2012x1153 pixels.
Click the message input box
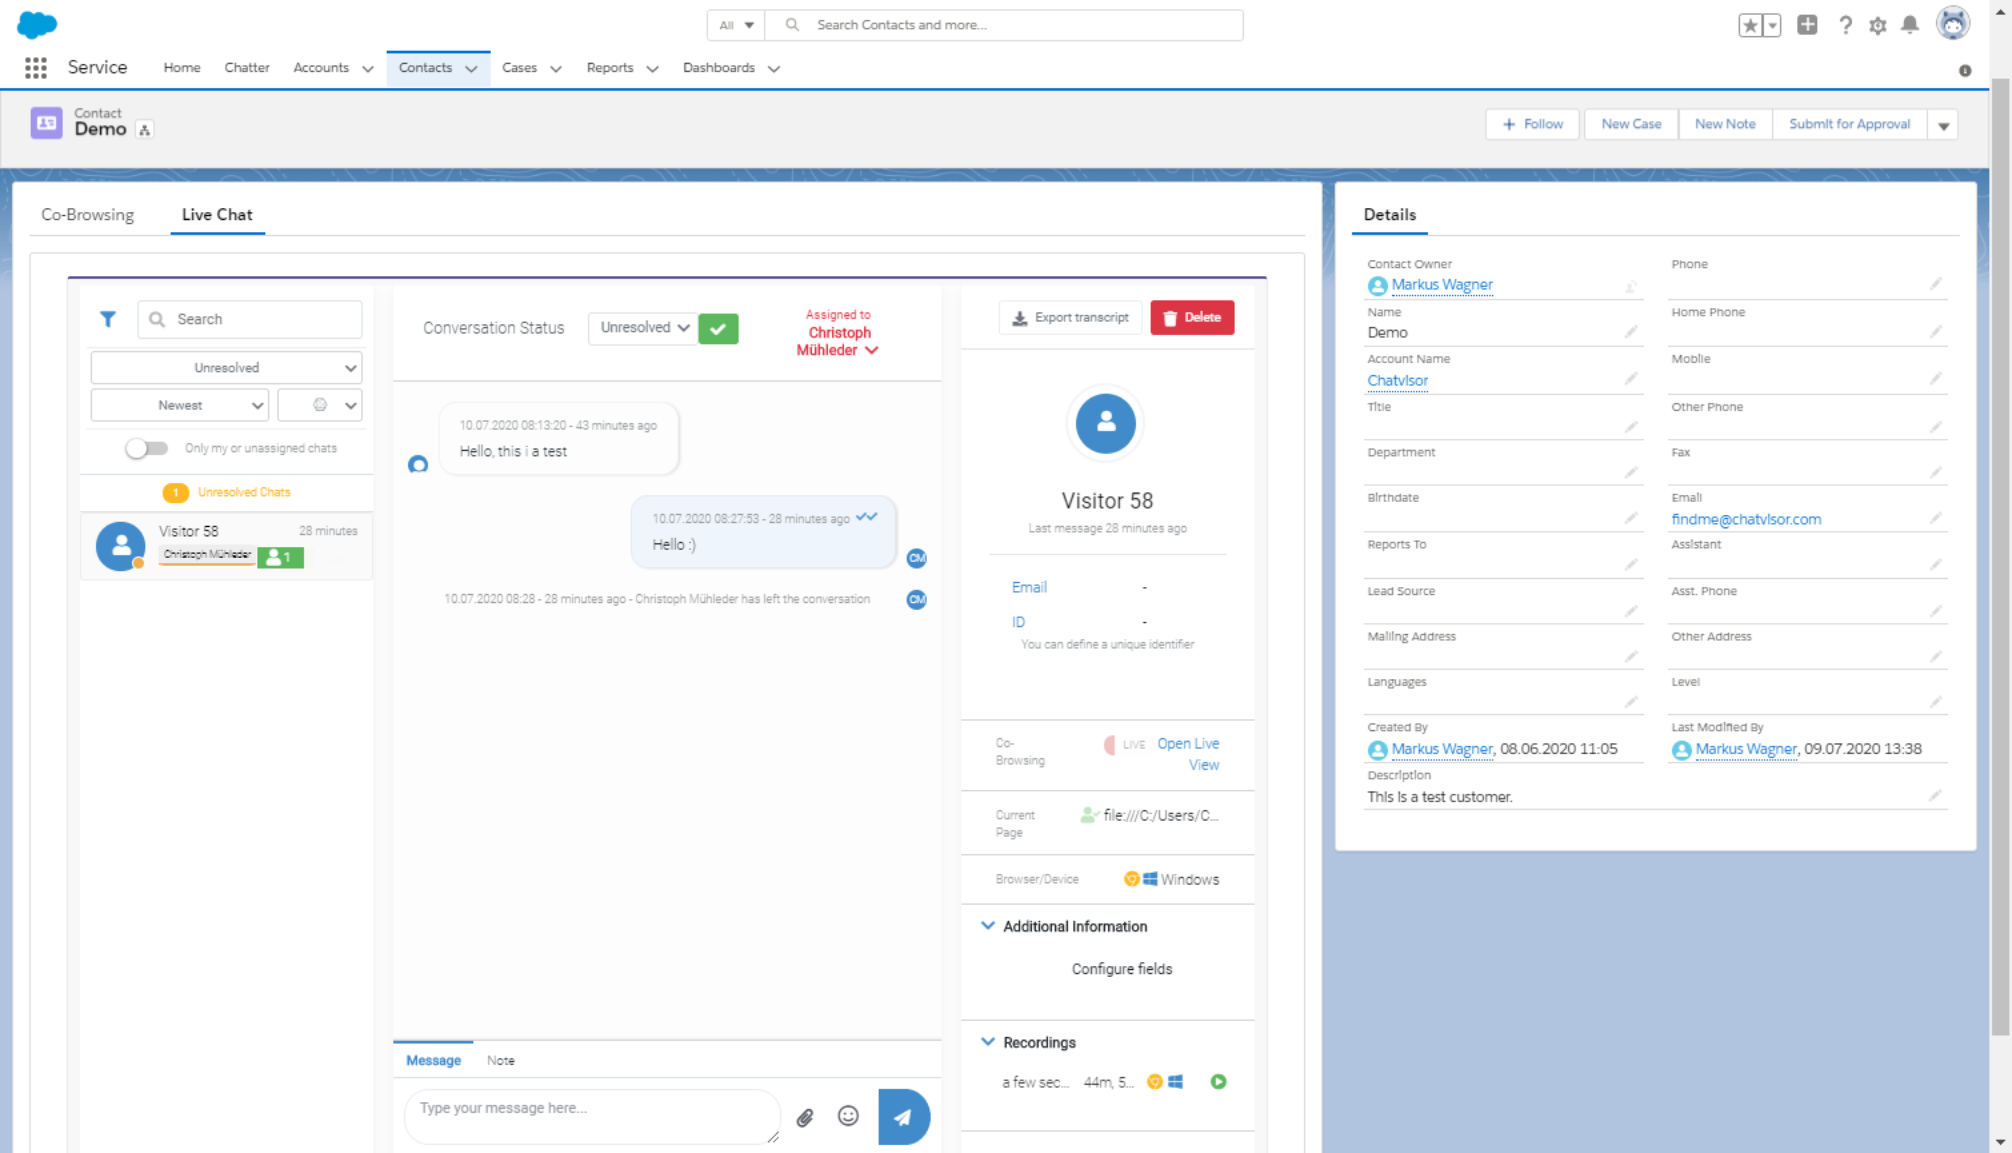(592, 1117)
